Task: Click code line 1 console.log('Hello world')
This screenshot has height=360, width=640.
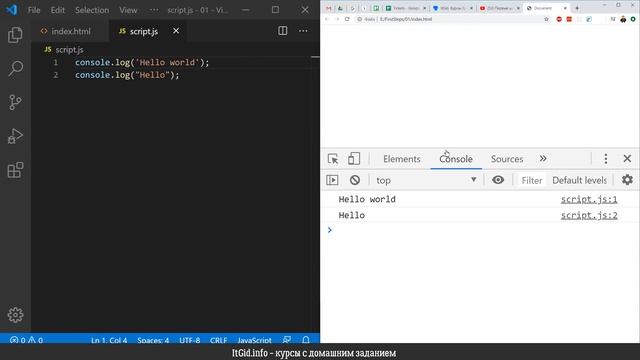Action: click(142, 62)
